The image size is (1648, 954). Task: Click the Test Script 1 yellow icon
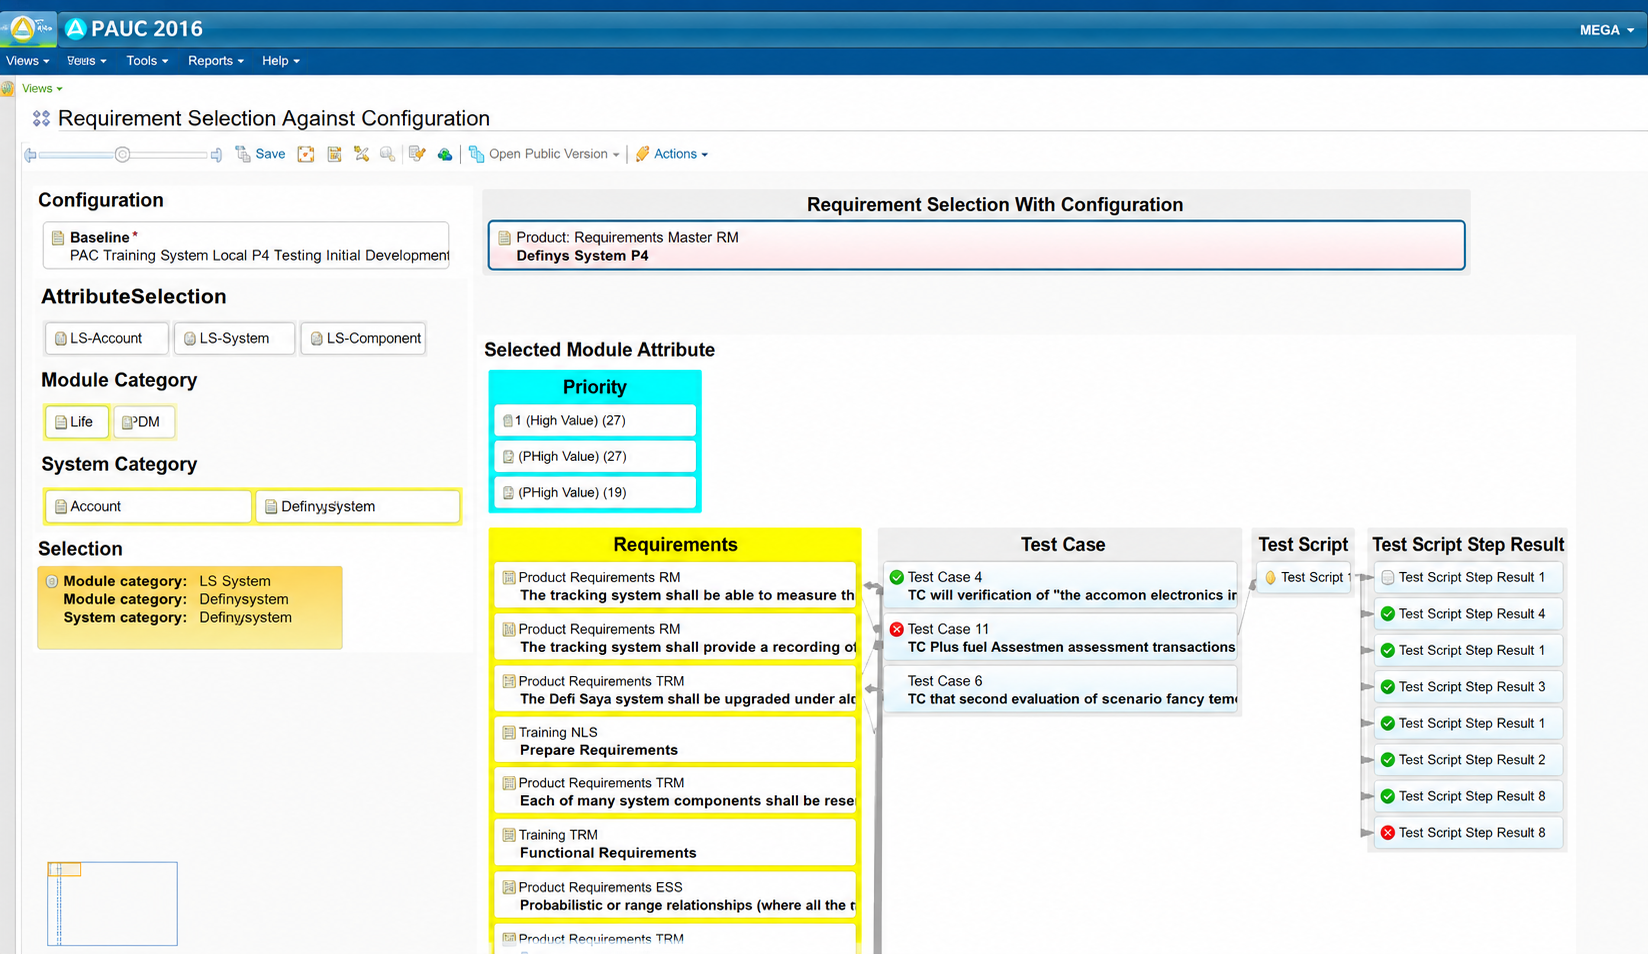click(x=1270, y=577)
